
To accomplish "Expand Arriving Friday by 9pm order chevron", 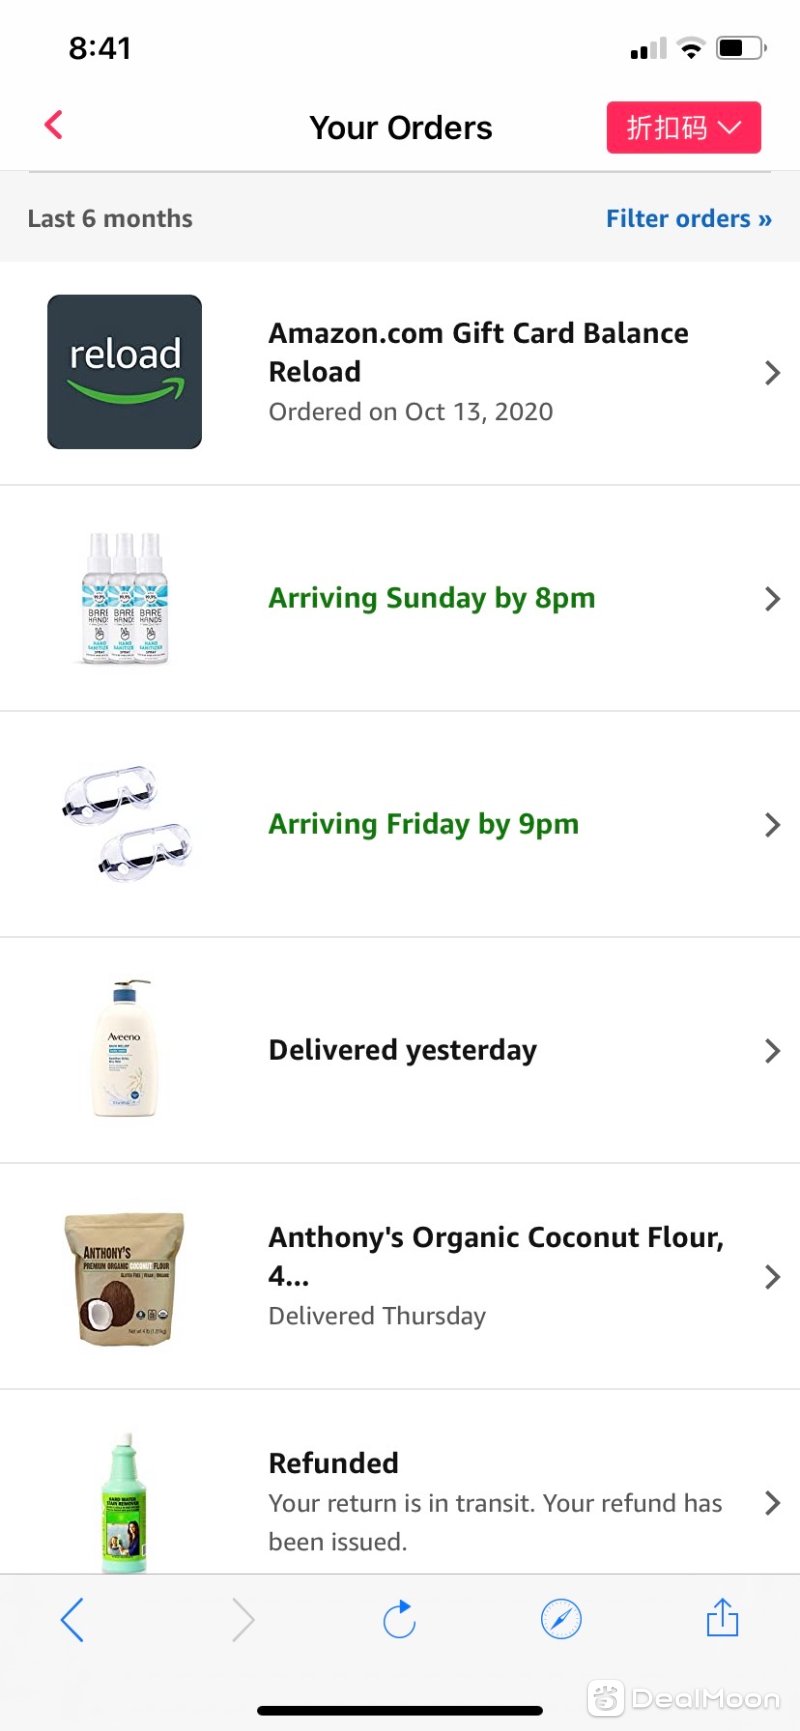I will pos(772,825).
